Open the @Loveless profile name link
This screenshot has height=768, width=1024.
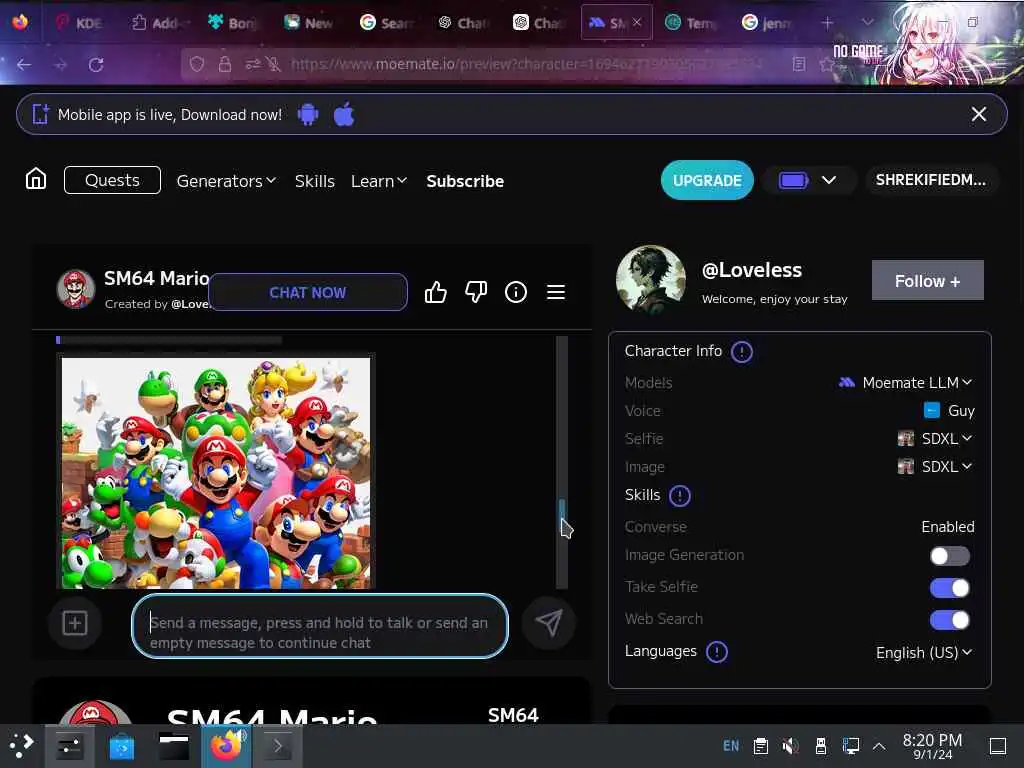pos(752,270)
